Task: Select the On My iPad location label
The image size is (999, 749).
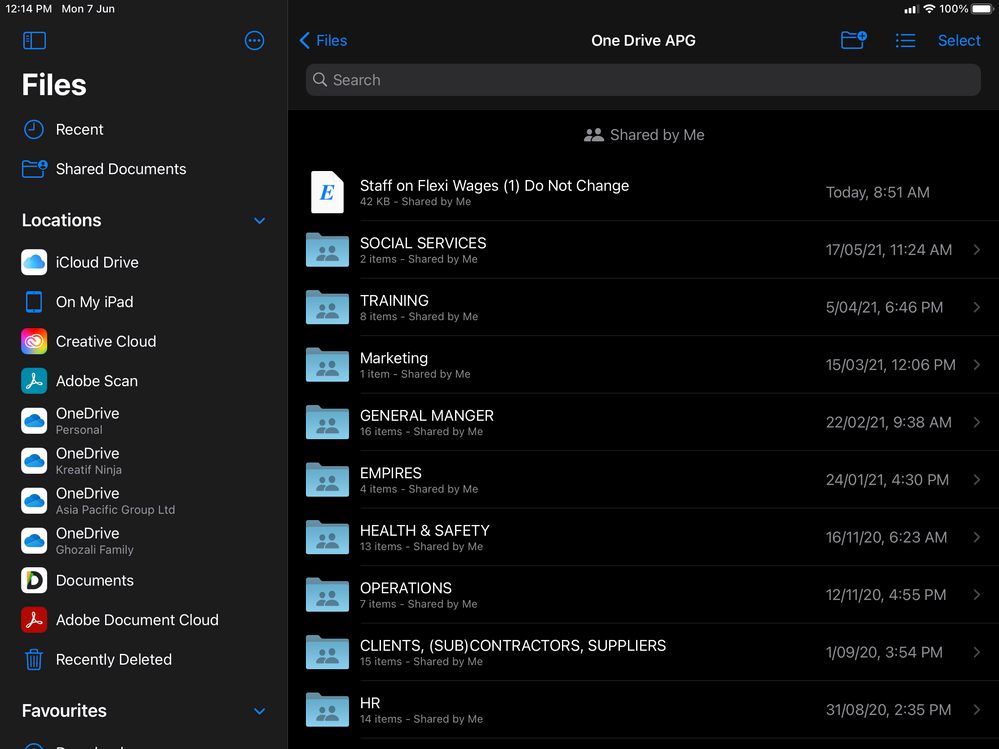Action: coord(94,302)
